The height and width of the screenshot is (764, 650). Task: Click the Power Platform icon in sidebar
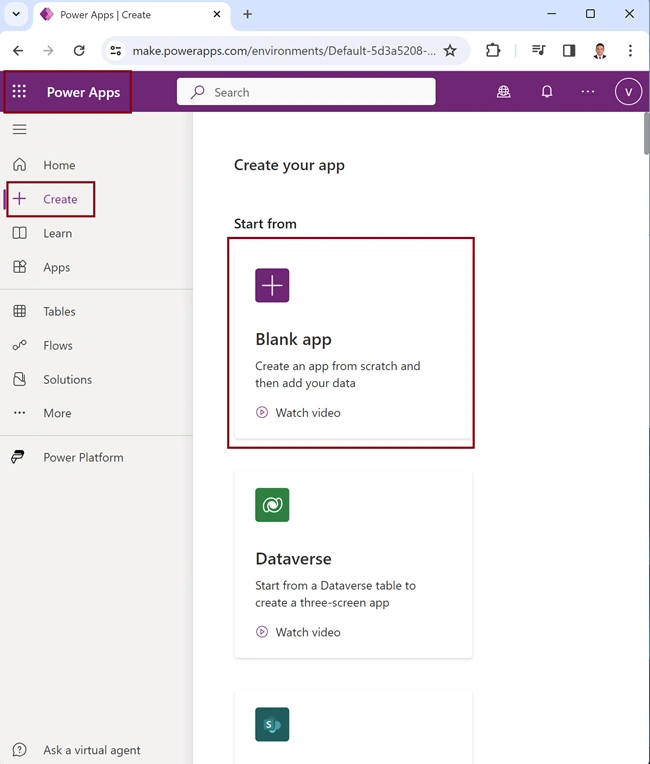18,457
